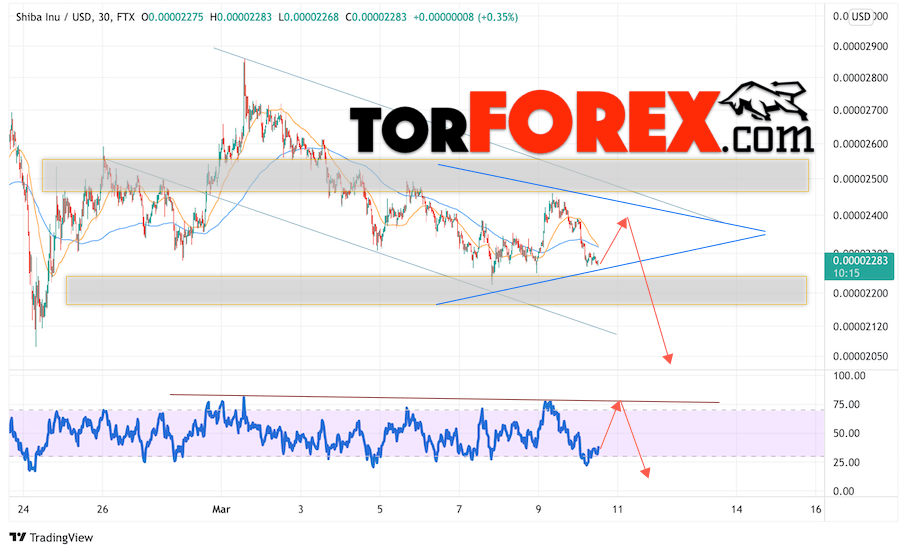
Task: Click the 0.00002400 price axis label
Action: coord(860,216)
